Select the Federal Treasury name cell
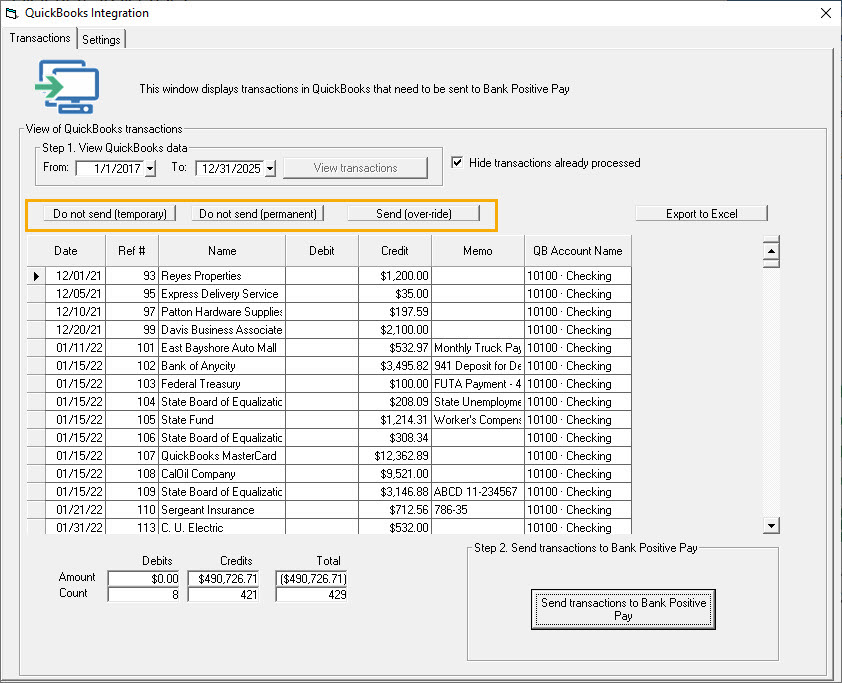 coord(222,384)
